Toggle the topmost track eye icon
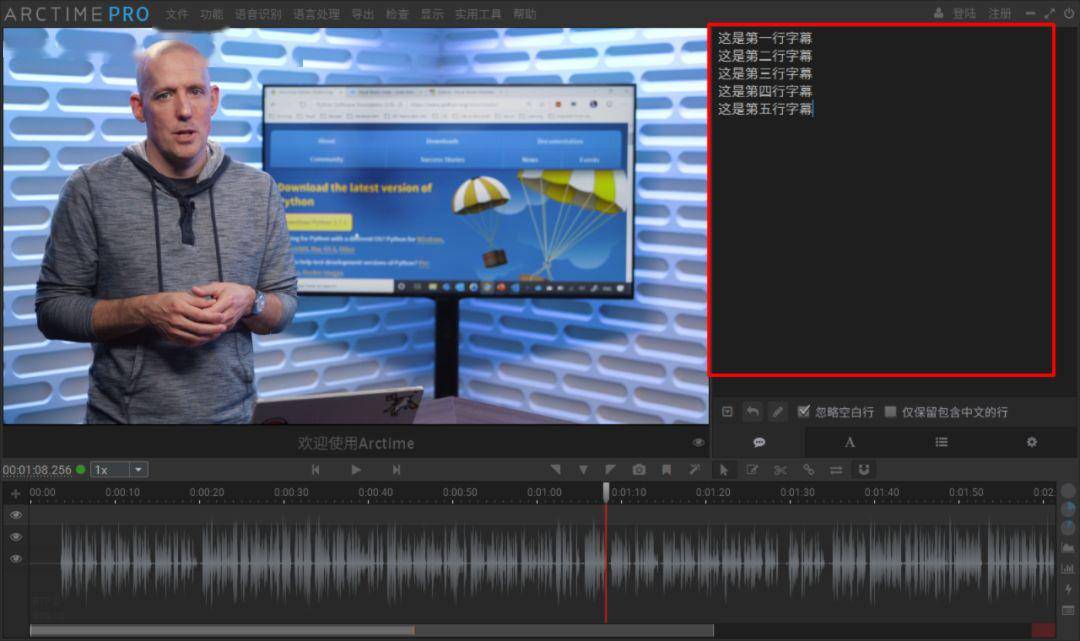Image resolution: width=1080 pixels, height=641 pixels. [15, 515]
